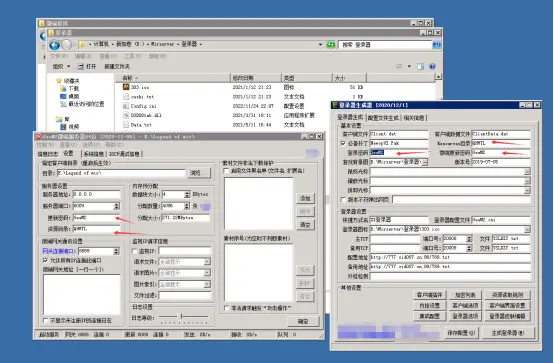Go back in the 登录器 Explorer window
The width and height of the screenshot is (554, 363).
(54, 45)
